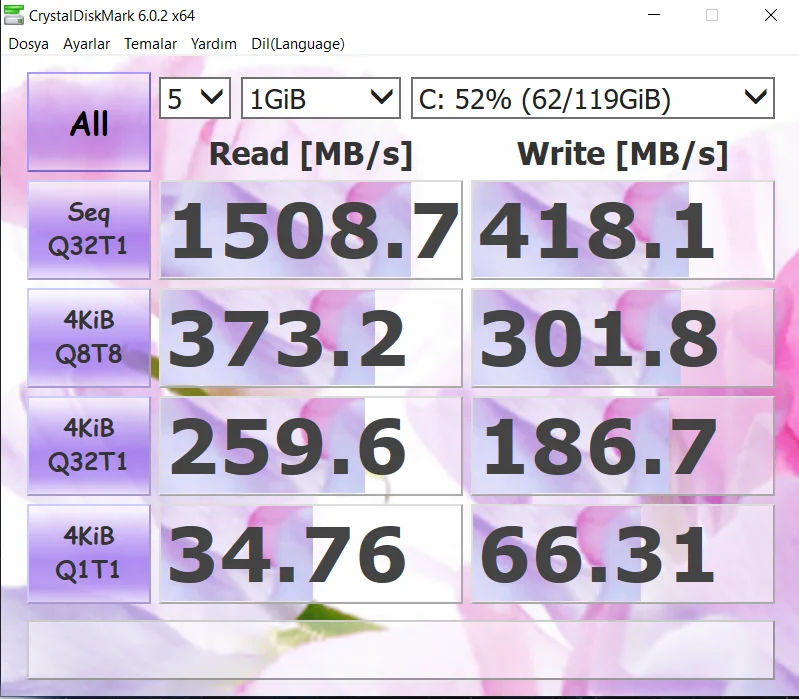The width and height of the screenshot is (799, 699).
Task: Click the Write [MB/s] column header
Action: (x=623, y=154)
